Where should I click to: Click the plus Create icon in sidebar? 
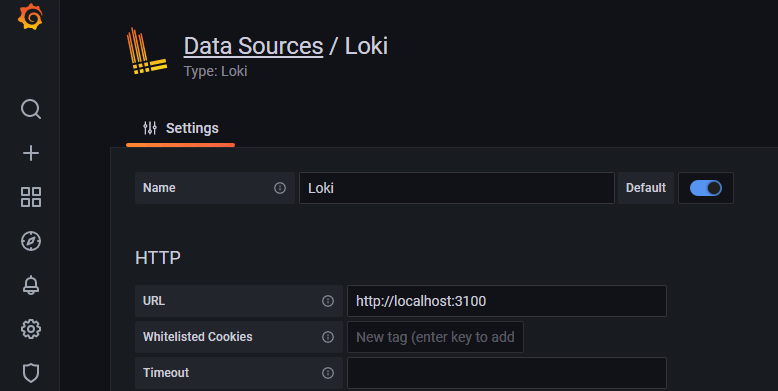point(31,153)
